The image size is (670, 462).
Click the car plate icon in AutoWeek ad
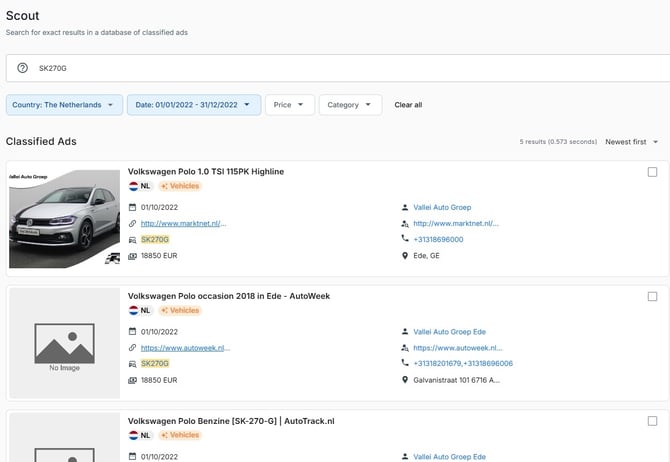[132, 364]
